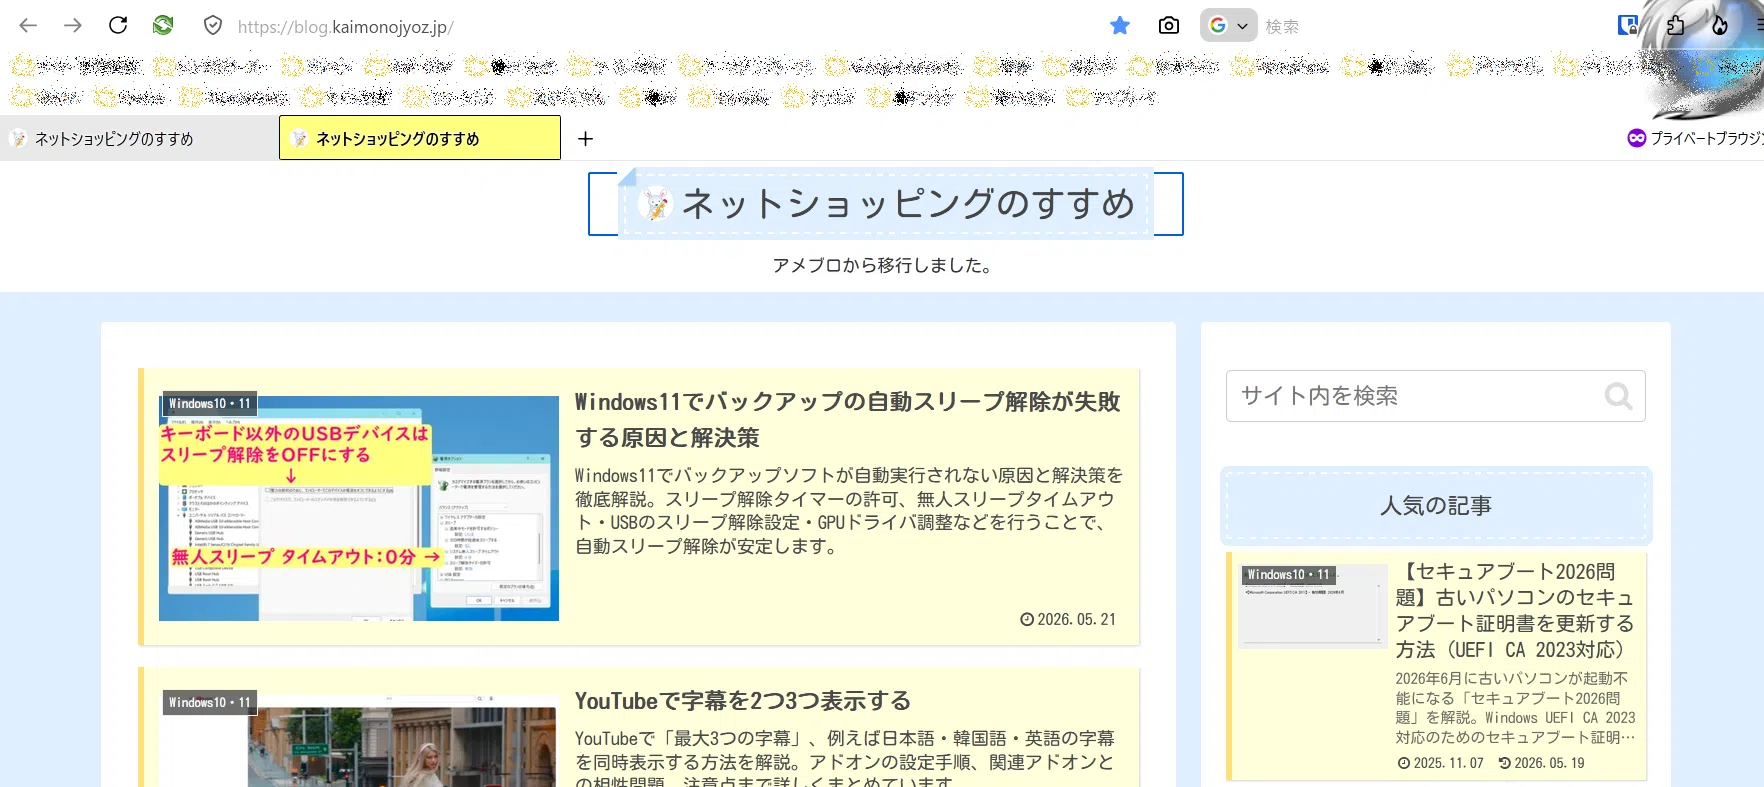Open the extensions puzzle-piece menu

1676,25
